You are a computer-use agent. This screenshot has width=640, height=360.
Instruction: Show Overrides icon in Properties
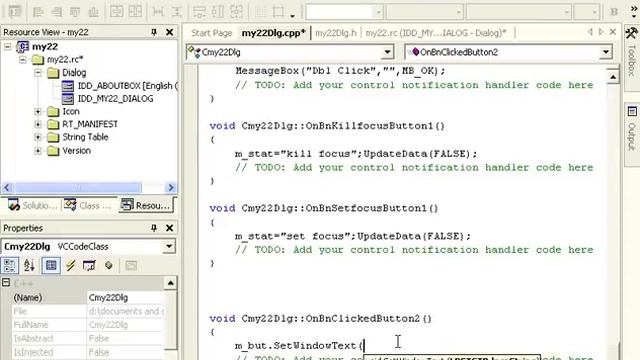pos(109,266)
